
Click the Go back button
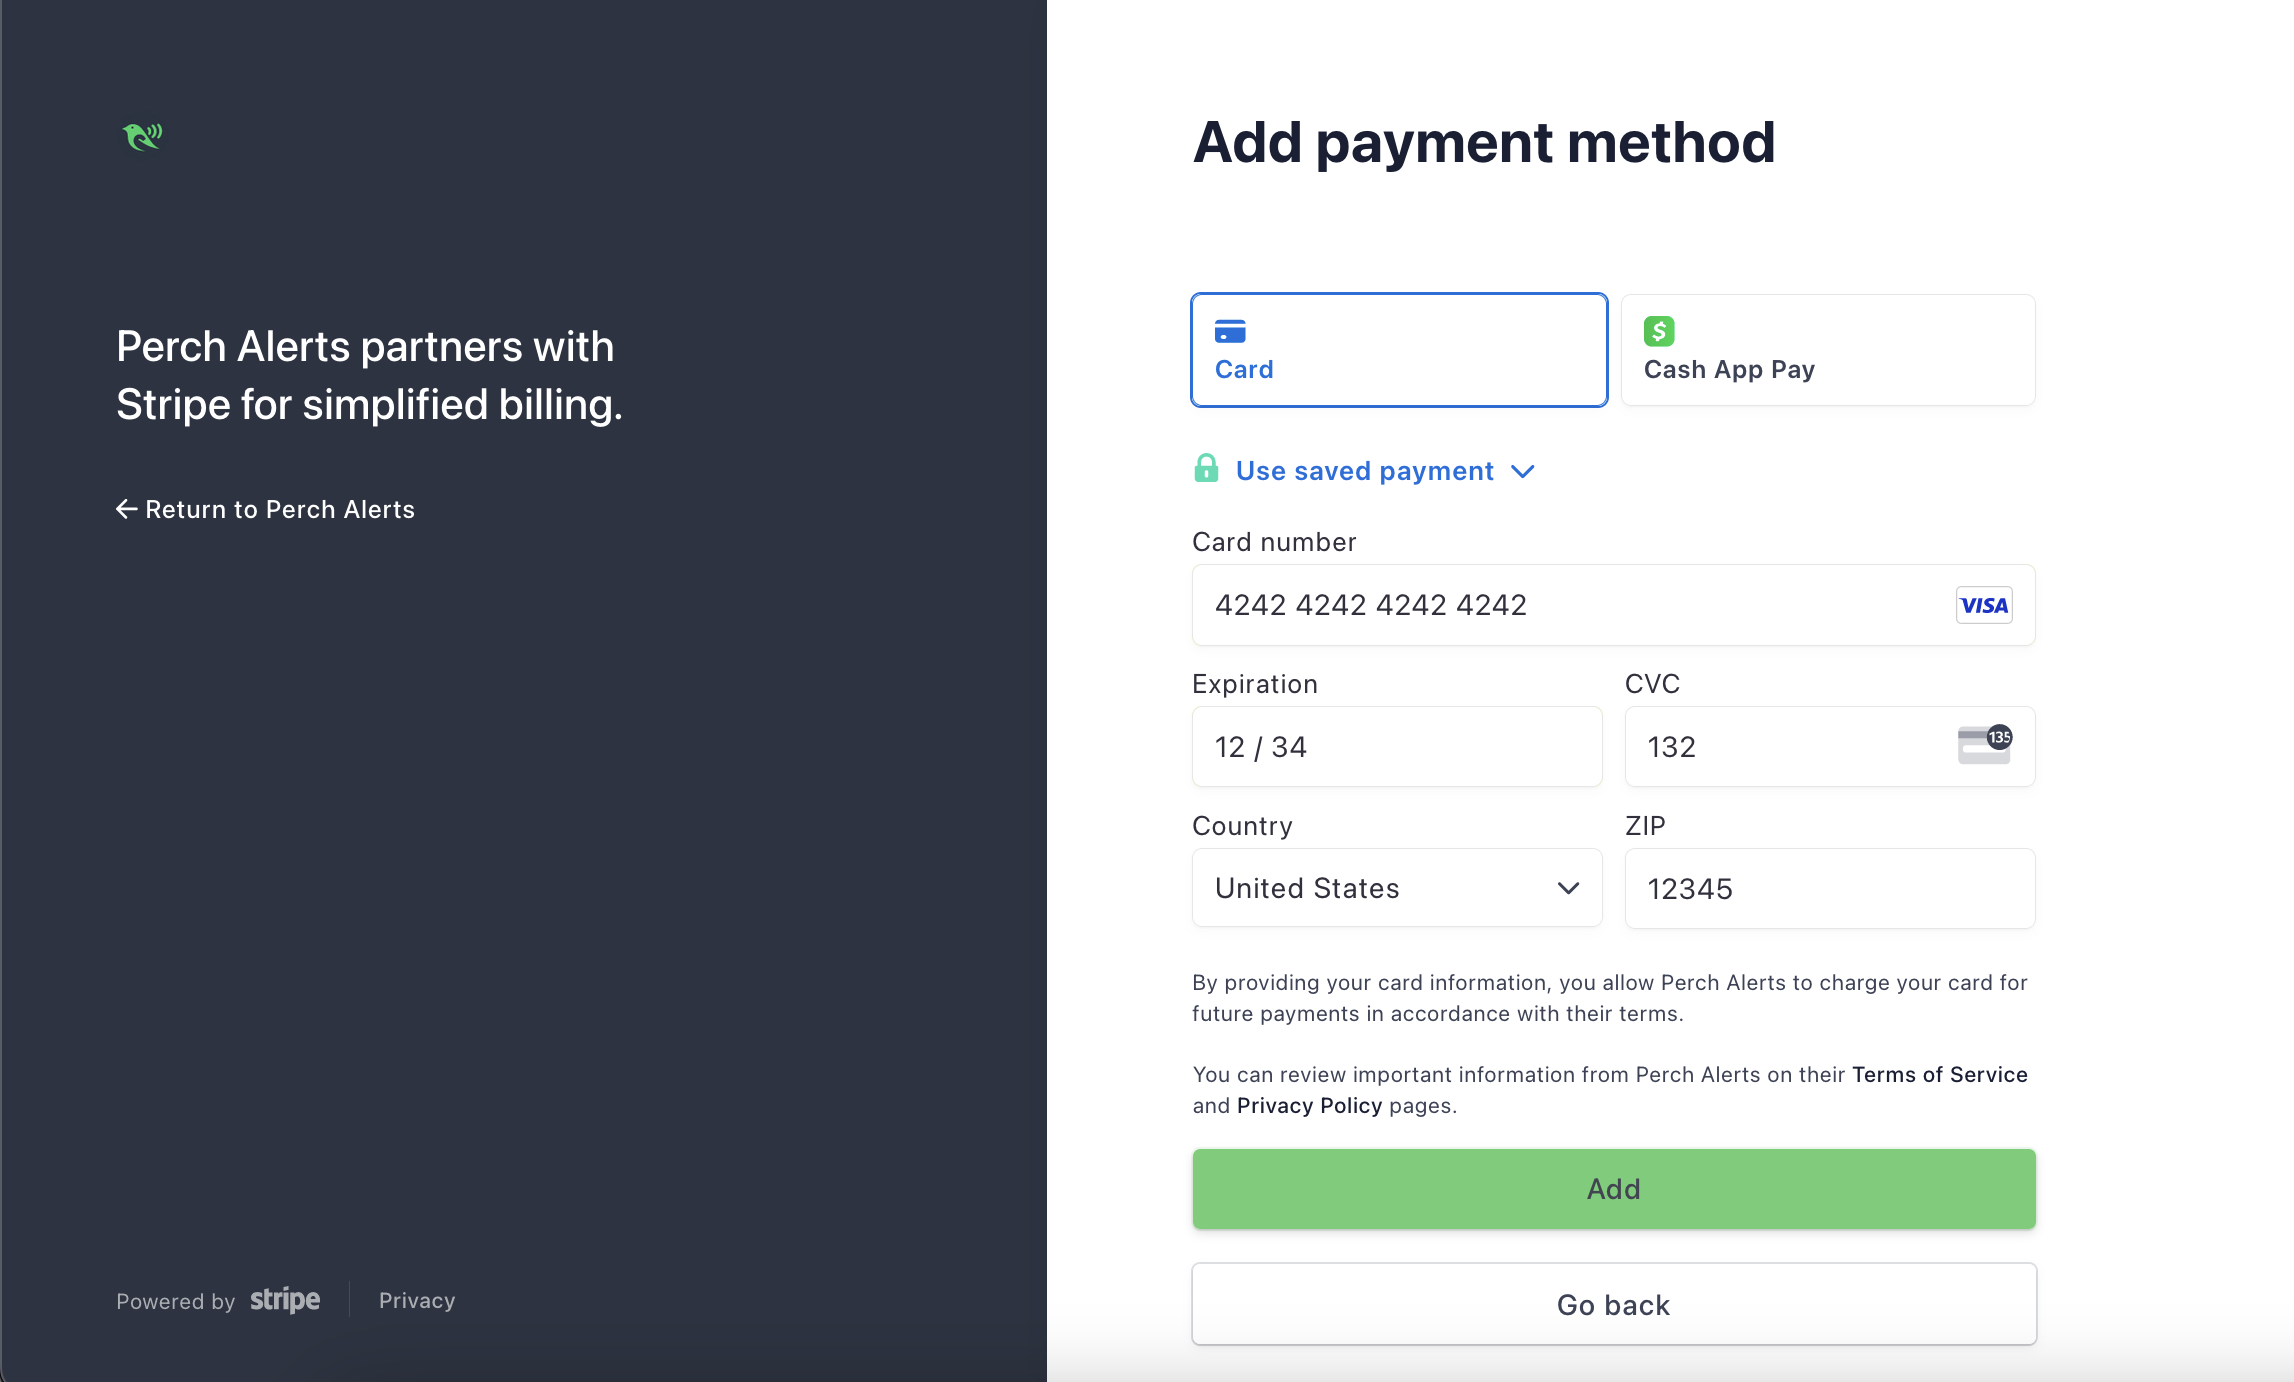[x=1613, y=1304]
